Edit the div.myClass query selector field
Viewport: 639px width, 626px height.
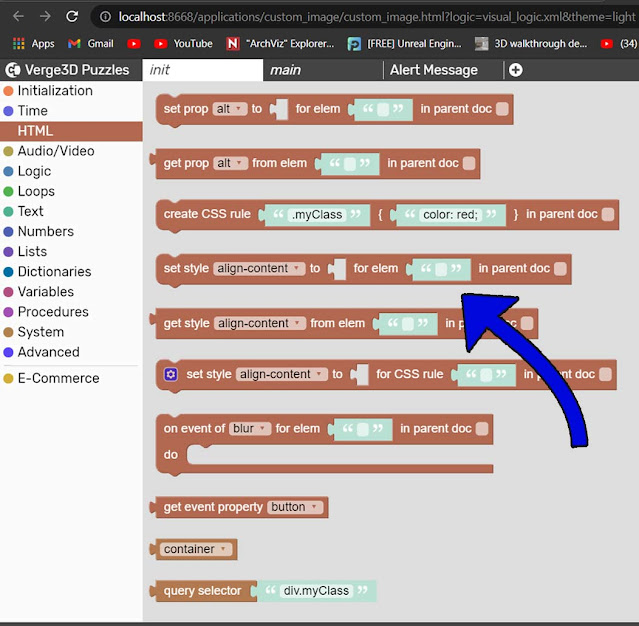316,591
